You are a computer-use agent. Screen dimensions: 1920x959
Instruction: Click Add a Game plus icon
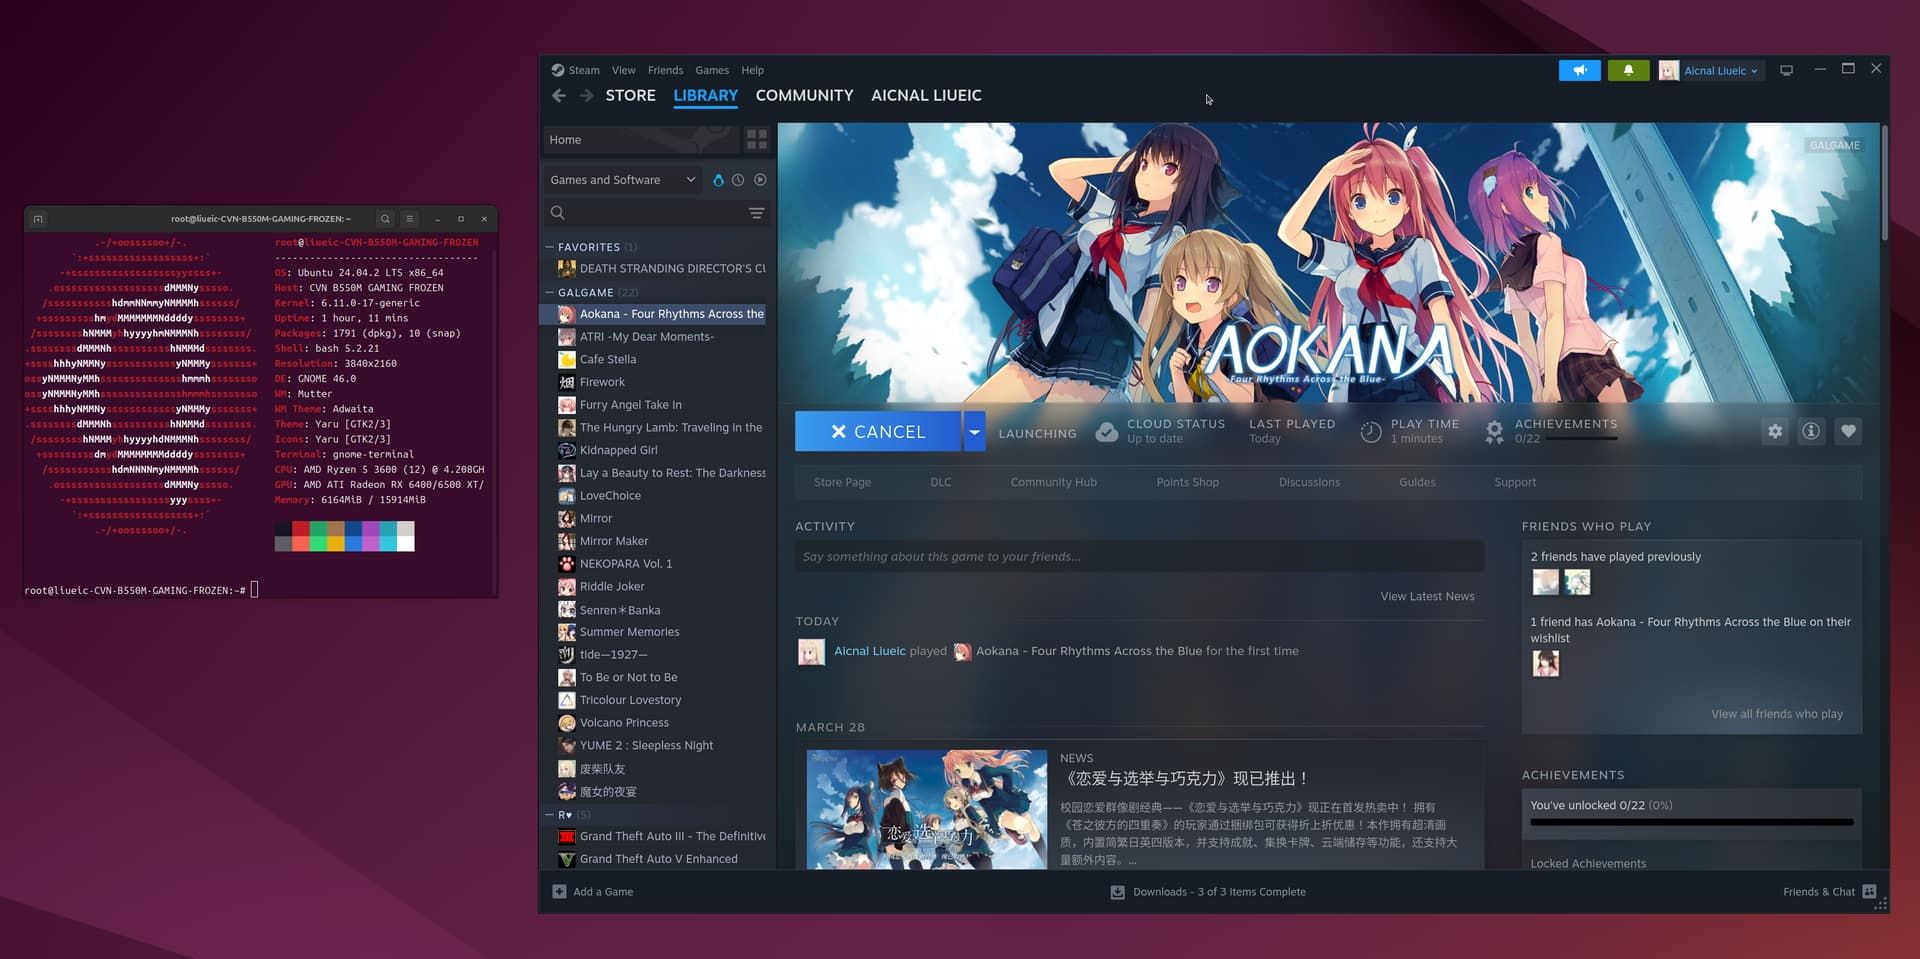[559, 891]
